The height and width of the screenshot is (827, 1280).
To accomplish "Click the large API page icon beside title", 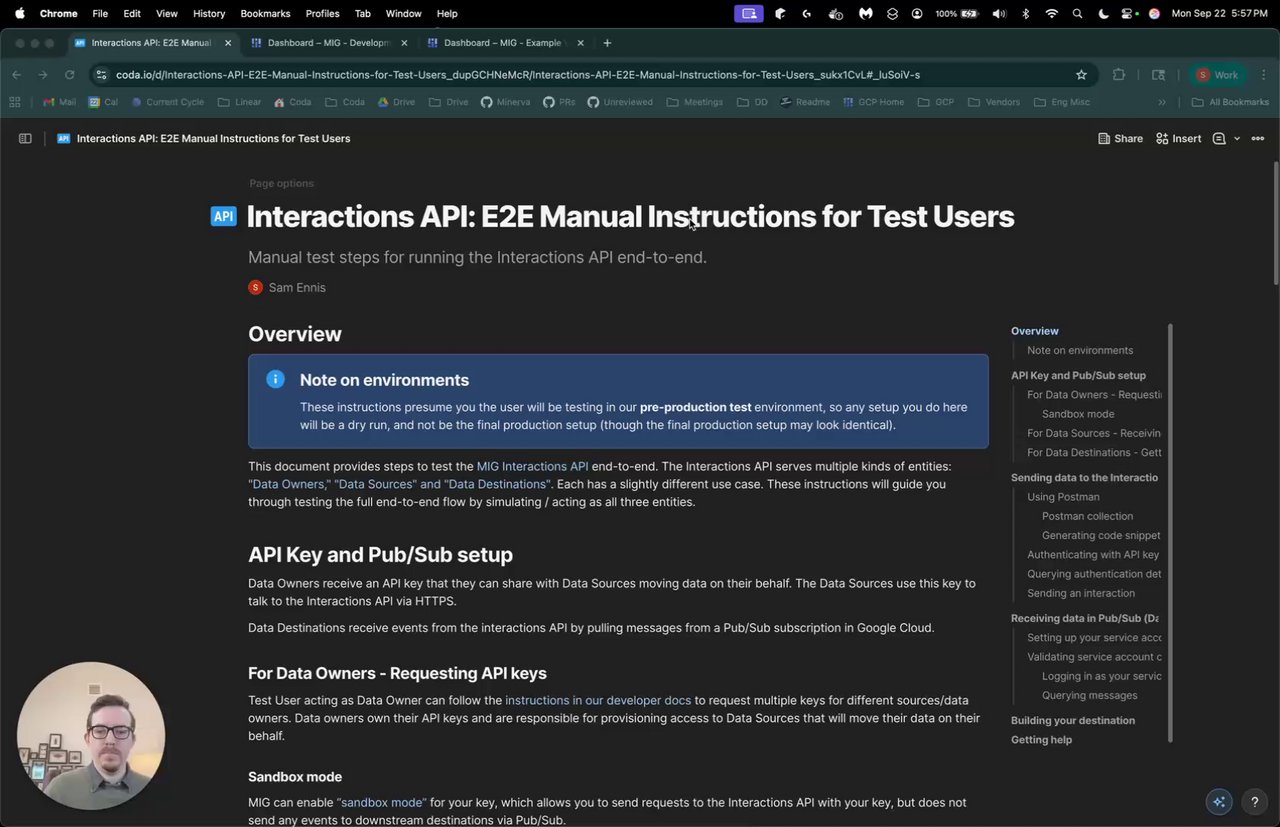I will coord(223,216).
